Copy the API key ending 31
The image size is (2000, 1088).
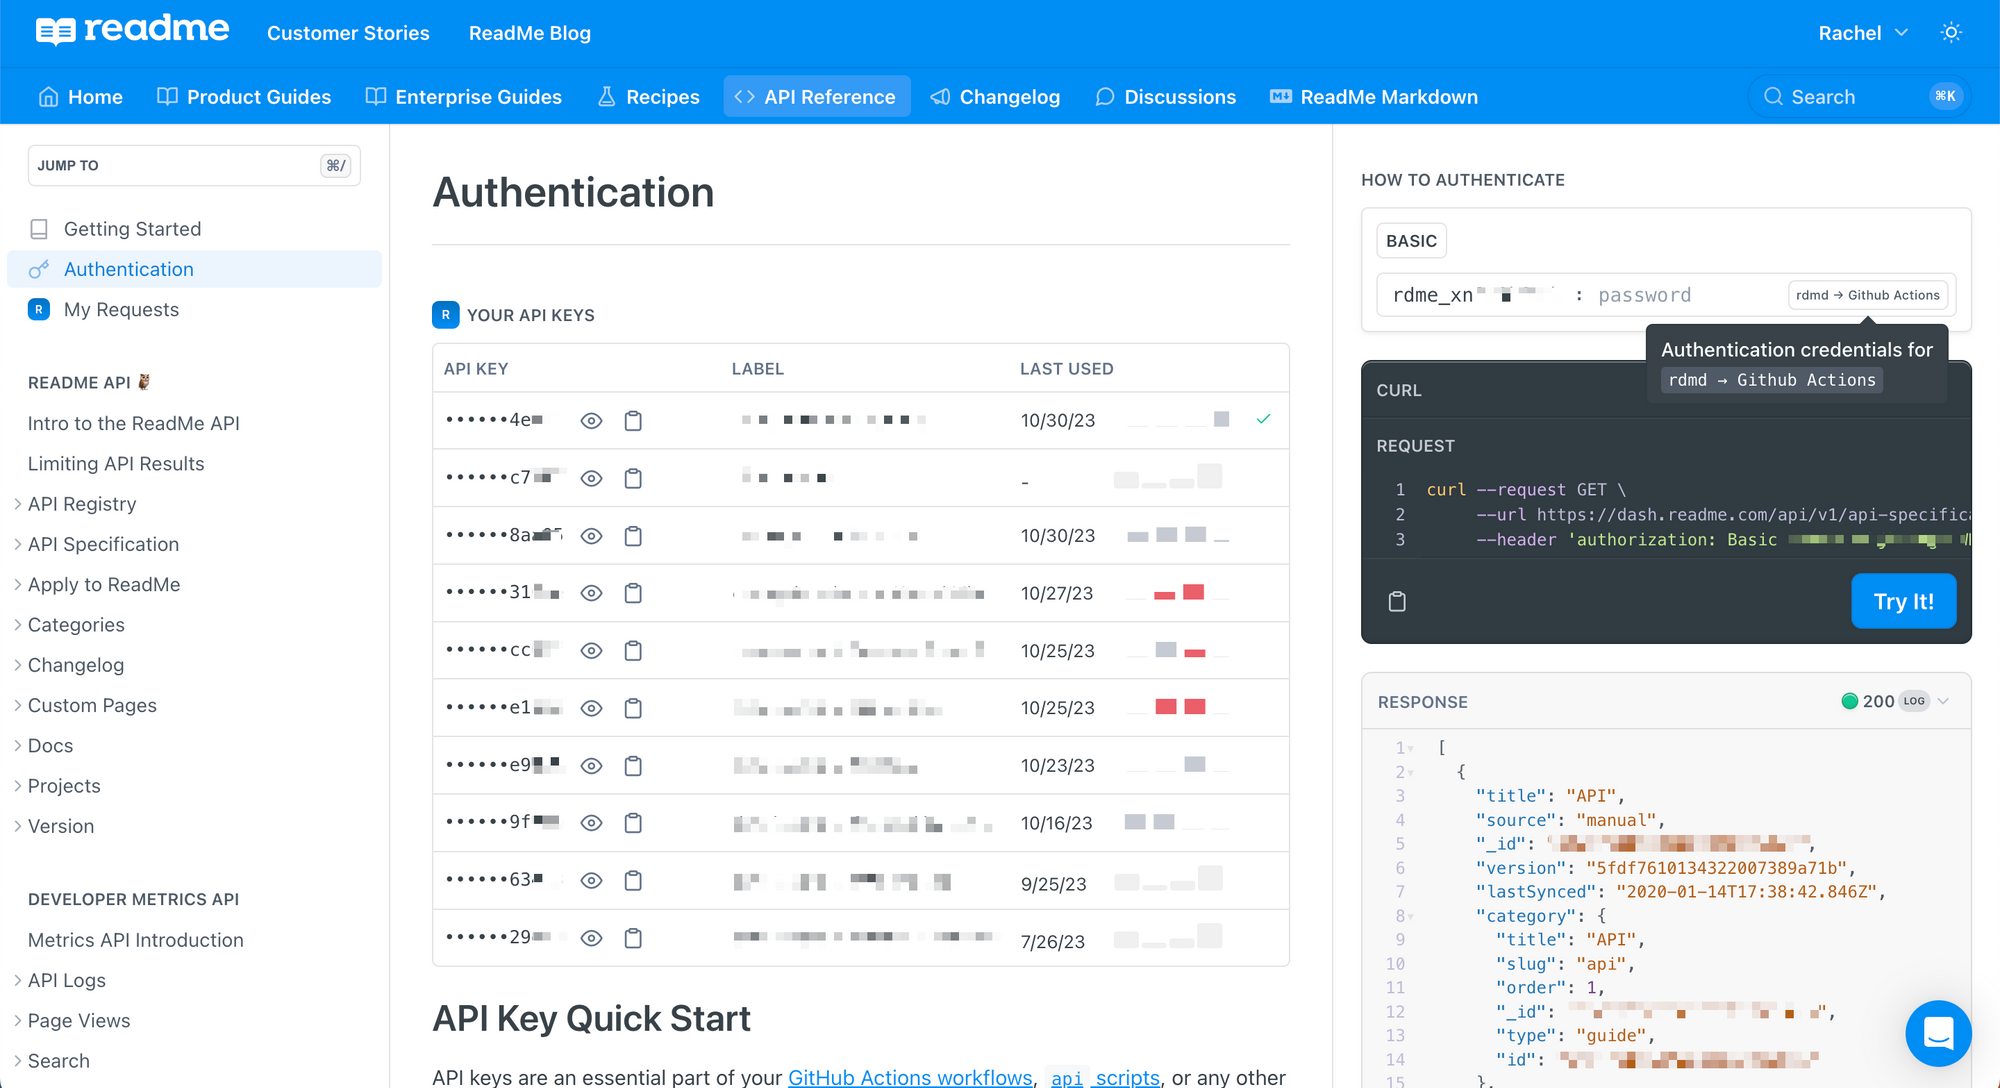coord(633,594)
